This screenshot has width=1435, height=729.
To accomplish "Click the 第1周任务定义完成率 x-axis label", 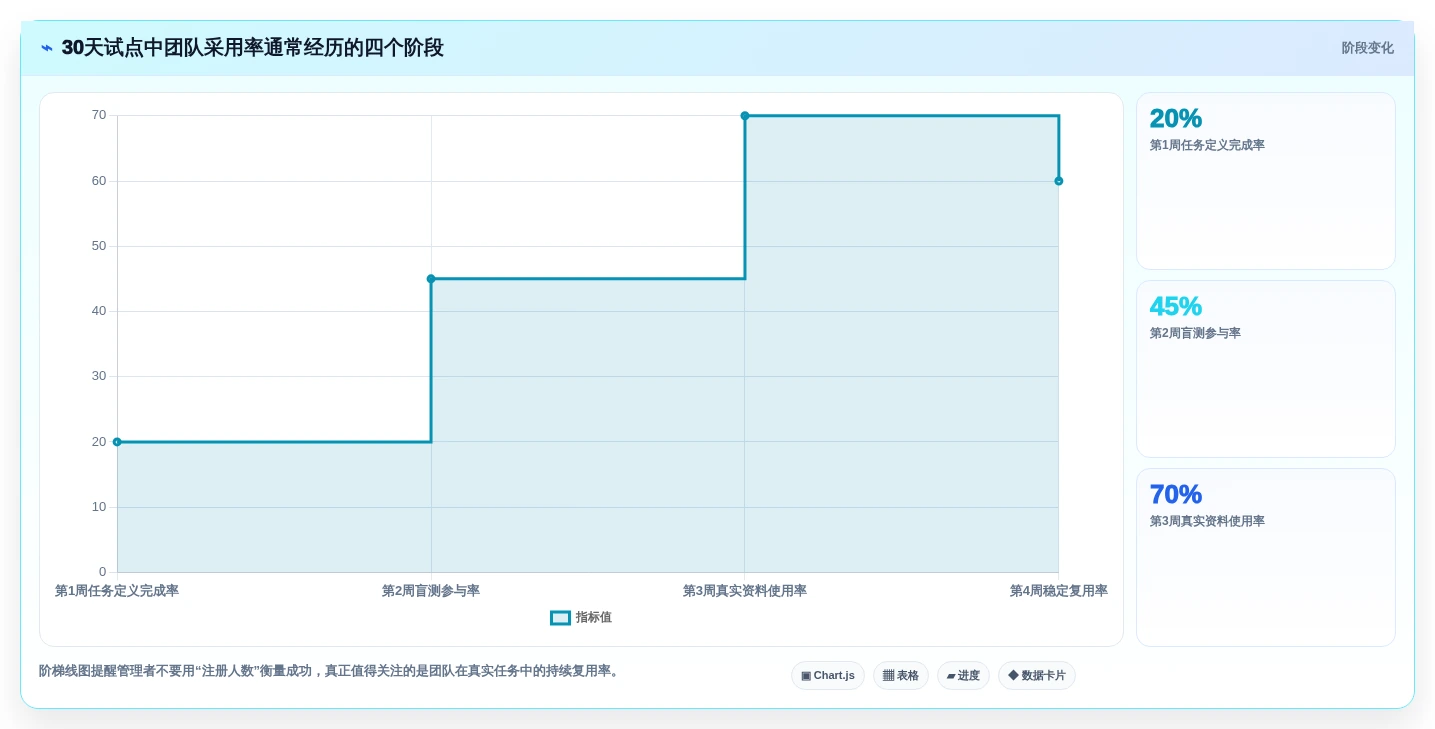I will point(117,591).
